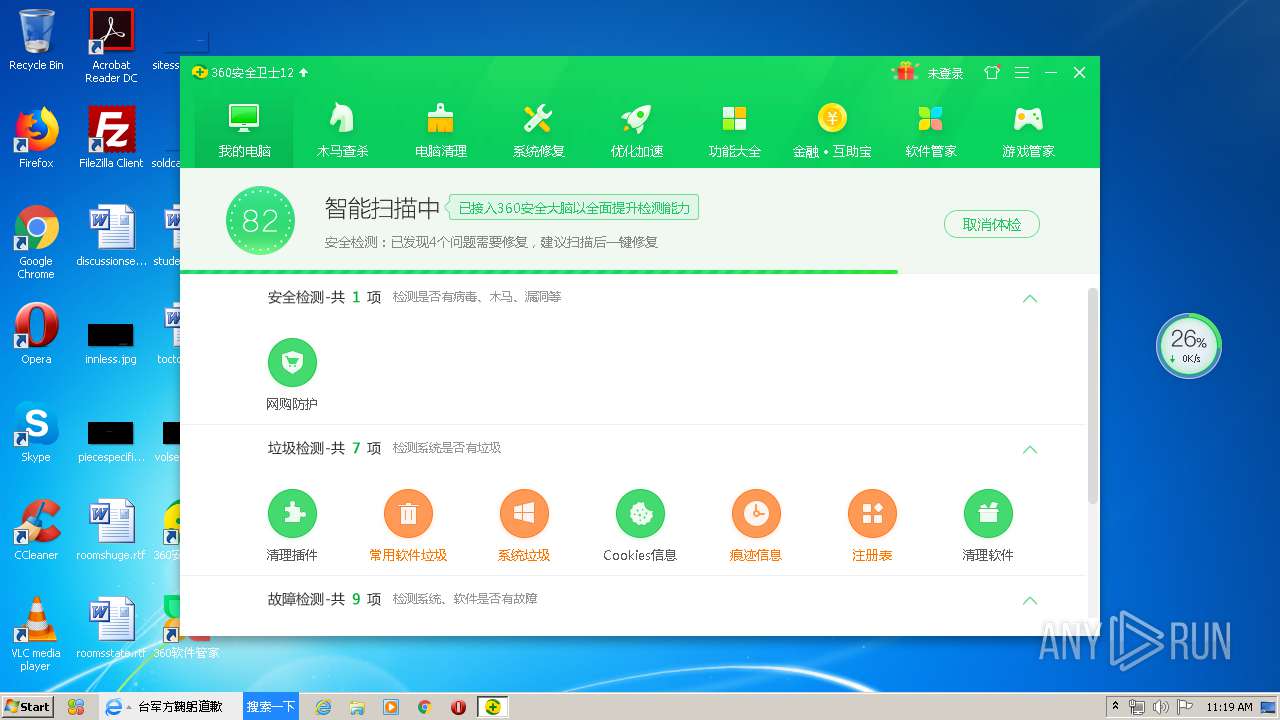1280x720 pixels.
Task: Open 木马查杀 trojan scan tab
Action: [342, 130]
